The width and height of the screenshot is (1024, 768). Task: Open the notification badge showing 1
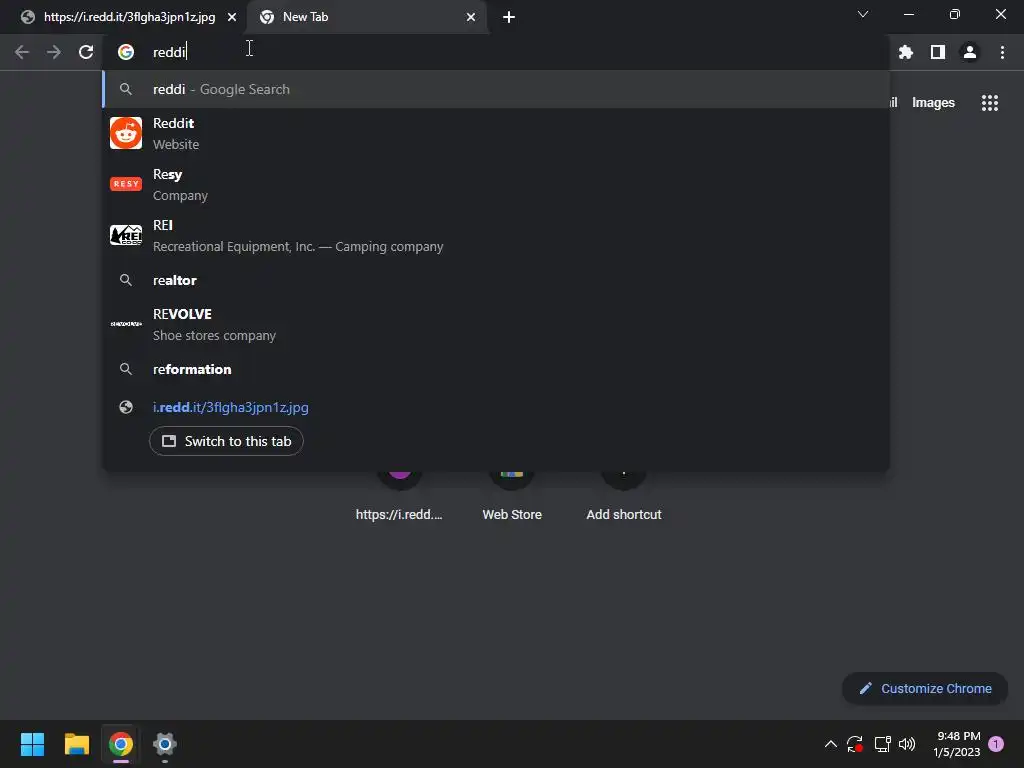tap(996, 744)
